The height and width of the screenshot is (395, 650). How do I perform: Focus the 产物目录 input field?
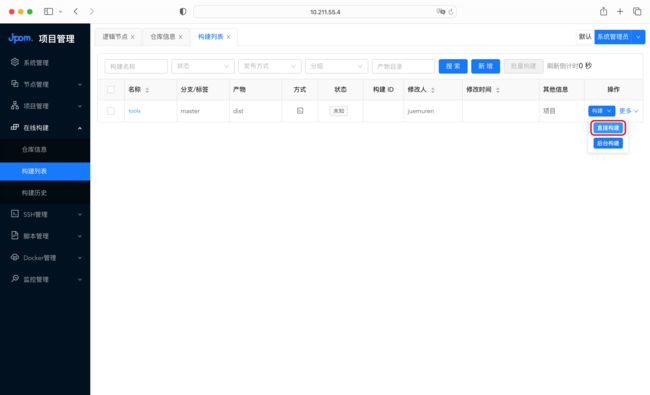point(403,66)
